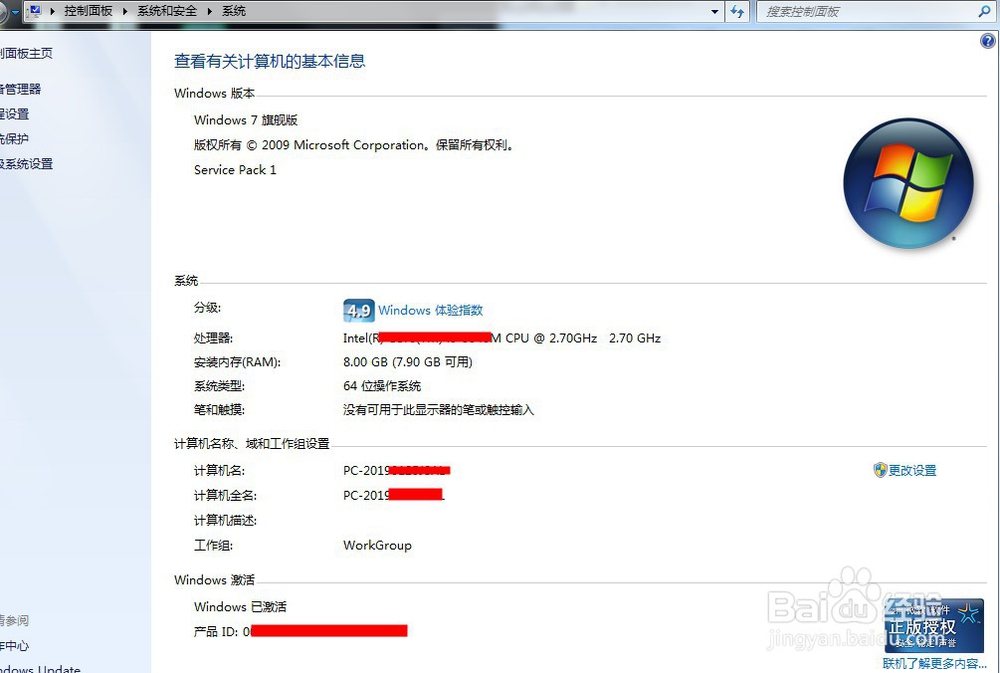The image size is (1000, 673).
Task: Click the Windows logo orb image
Action: tap(908, 183)
